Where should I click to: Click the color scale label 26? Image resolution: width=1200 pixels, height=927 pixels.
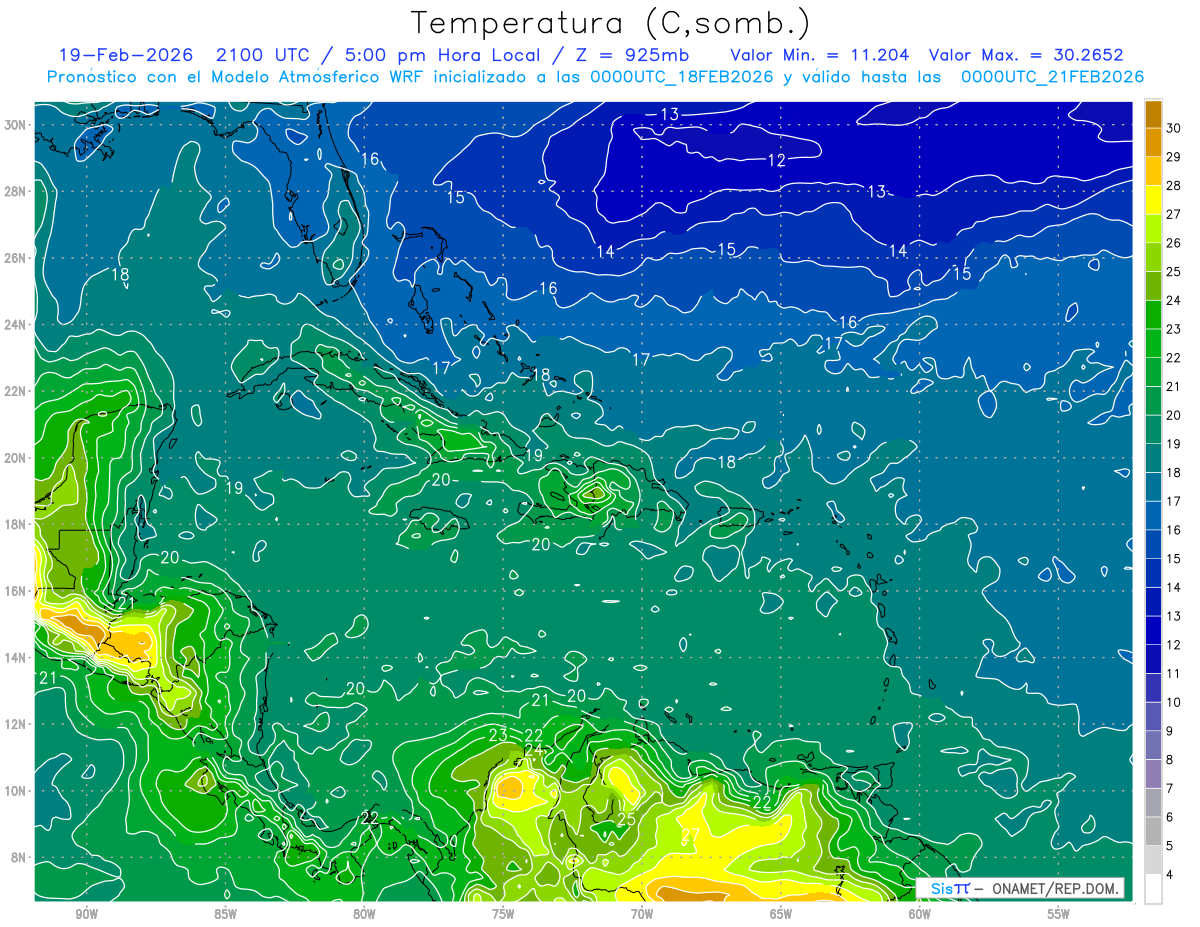pyautogui.click(x=1174, y=243)
